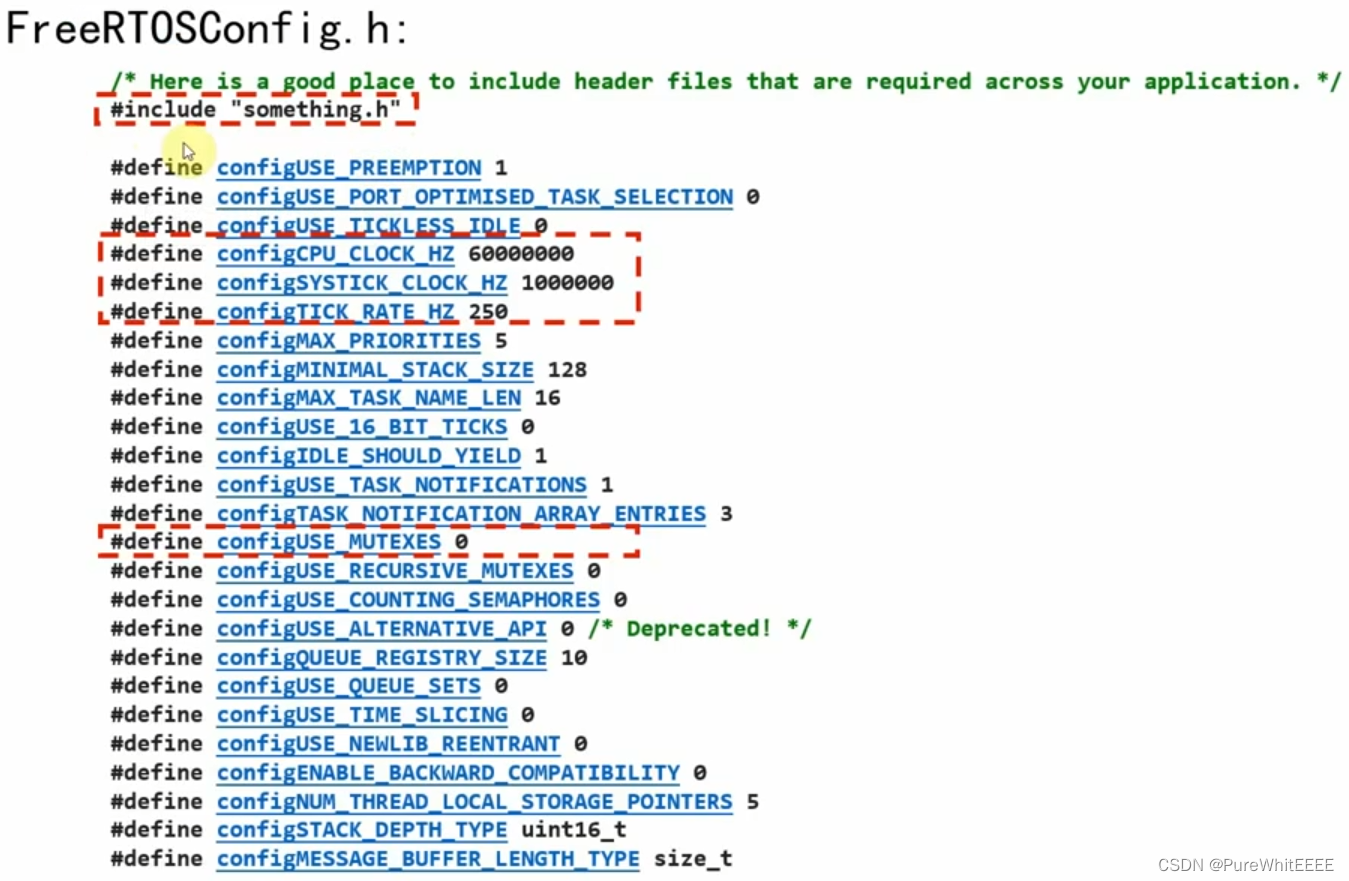Image resolution: width=1349 pixels, height=881 pixels.
Task: Open configSTACK_DEPTH_TYPE link
Action: click(362, 830)
